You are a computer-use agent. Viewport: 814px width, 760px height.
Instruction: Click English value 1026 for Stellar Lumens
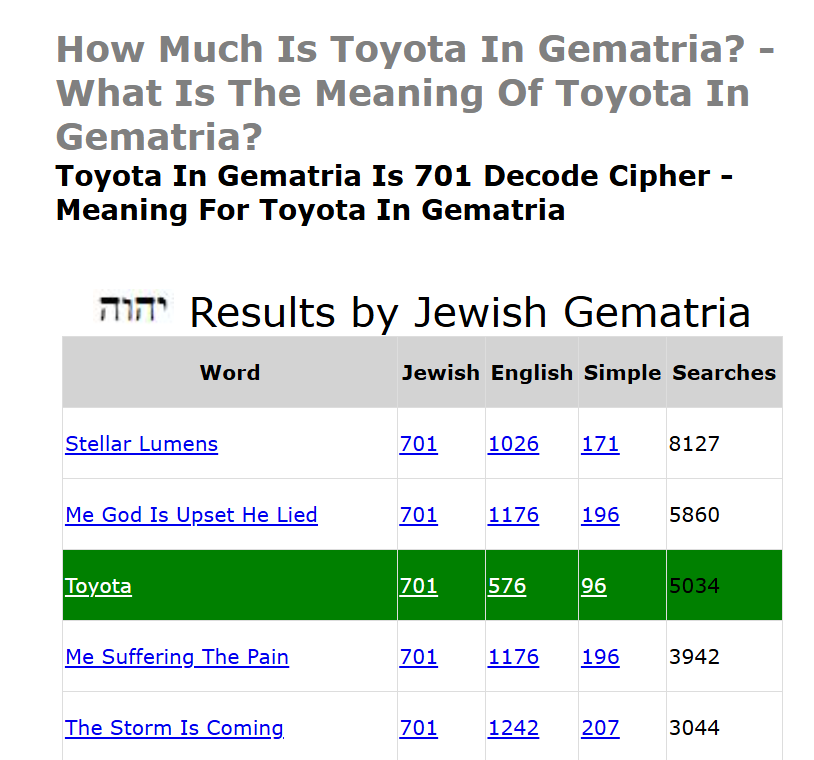click(513, 444)
